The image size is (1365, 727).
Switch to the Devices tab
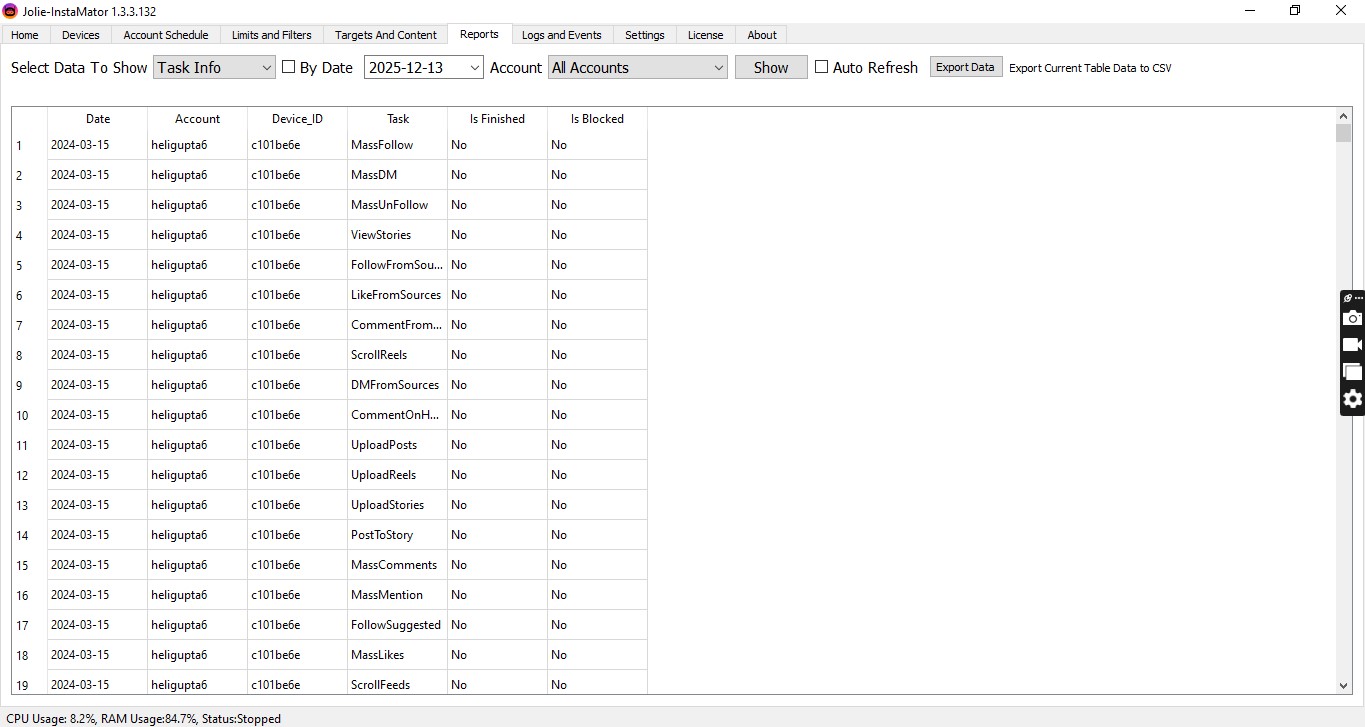80,34
